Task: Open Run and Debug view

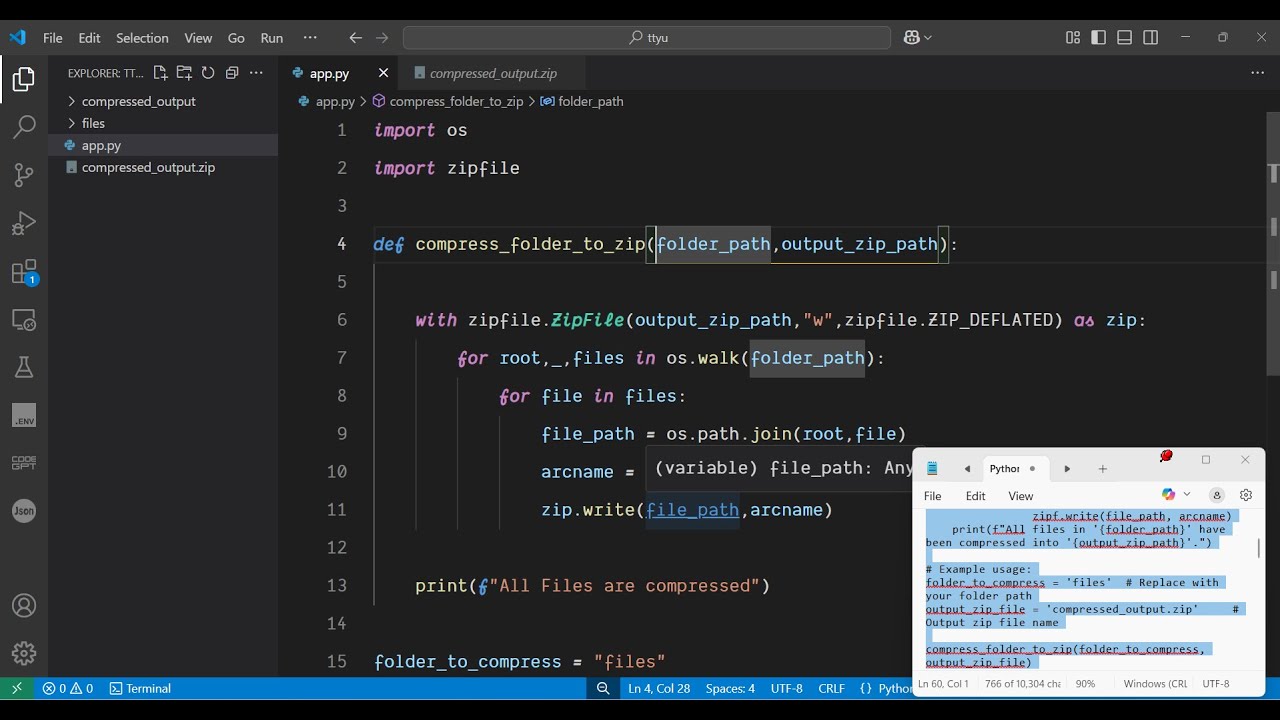Action: [24, 223]
